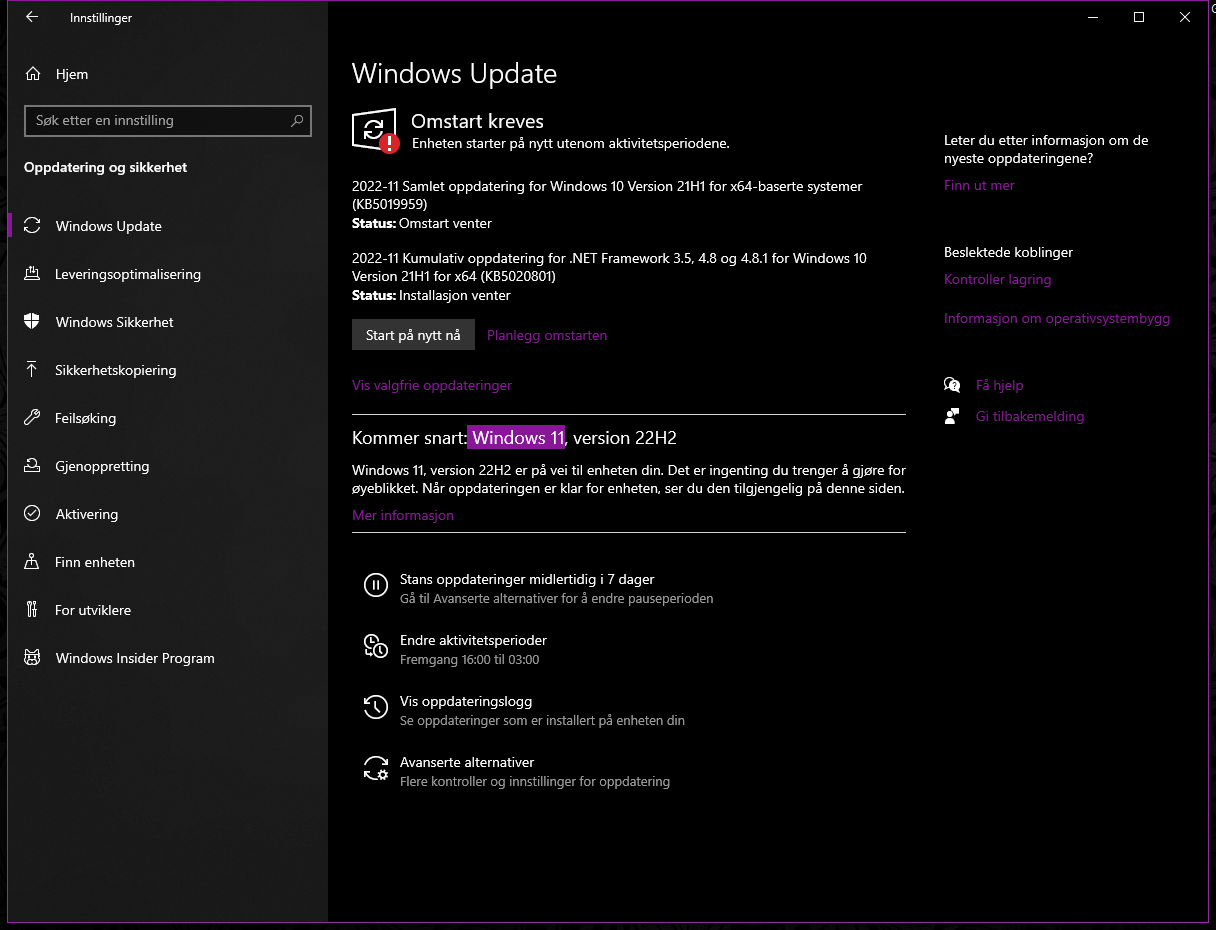Minimize the Innstillinger window

point(1093,17)
